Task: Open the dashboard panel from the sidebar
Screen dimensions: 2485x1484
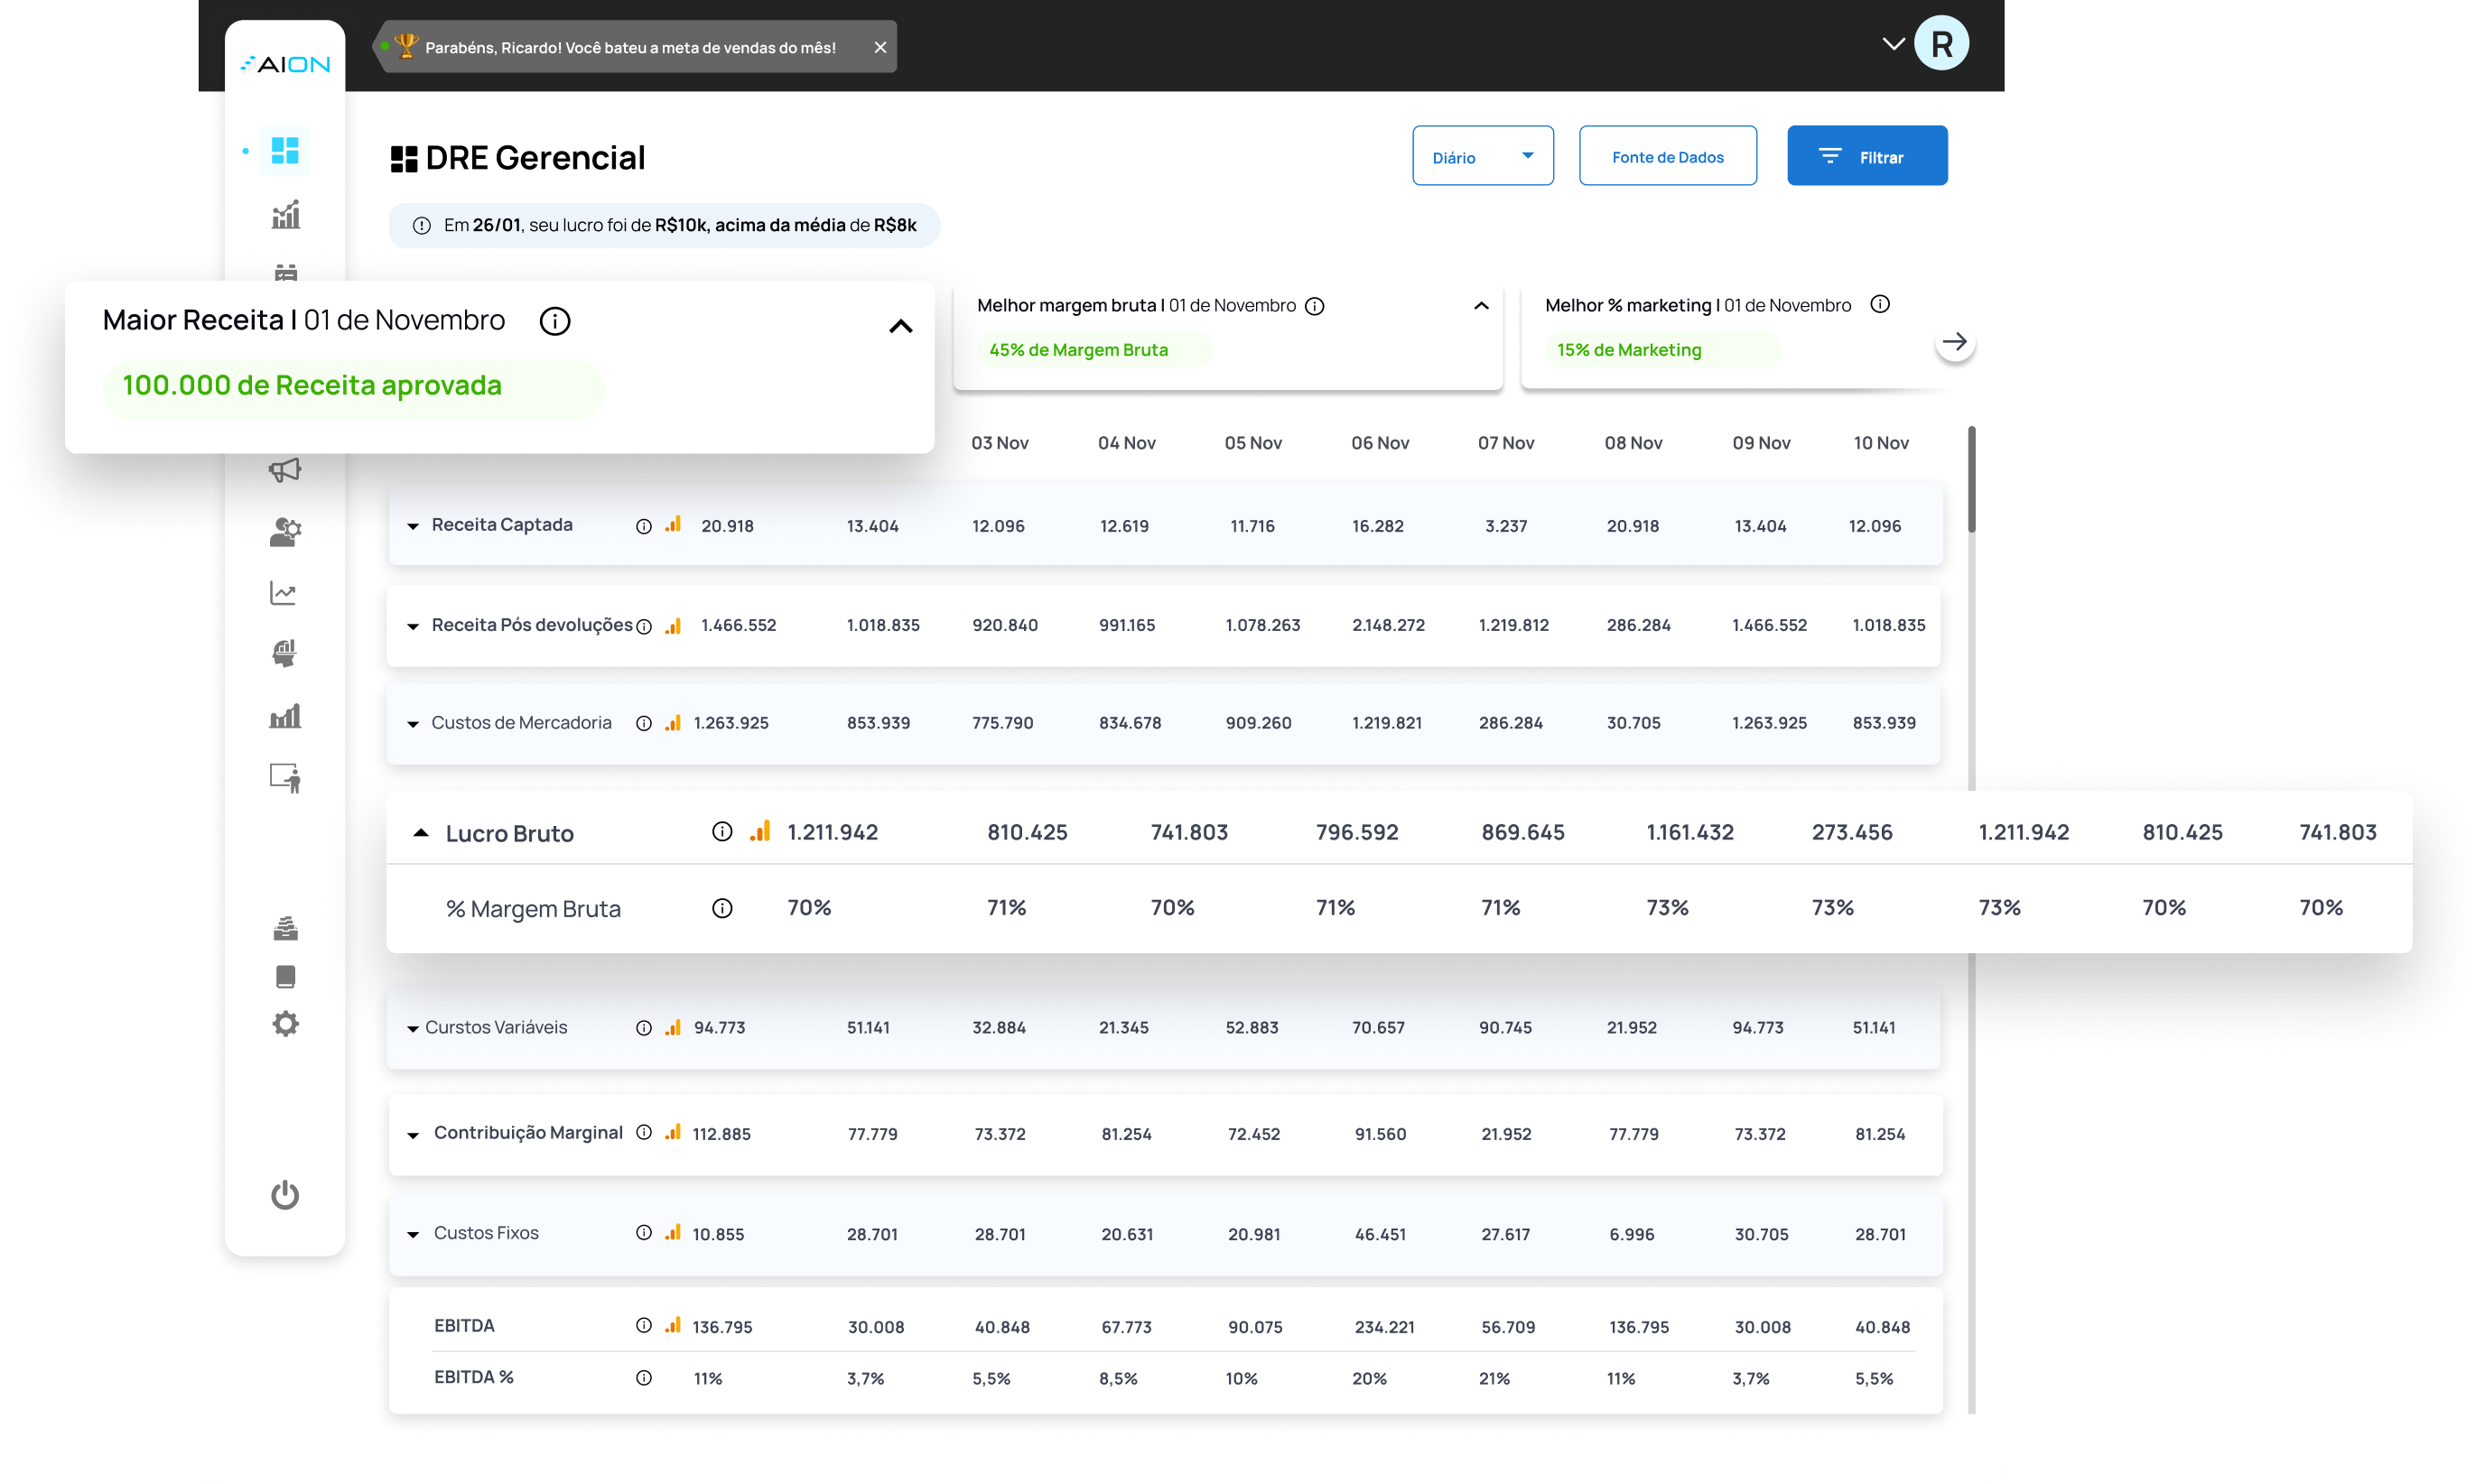Action: coord(285,150)
